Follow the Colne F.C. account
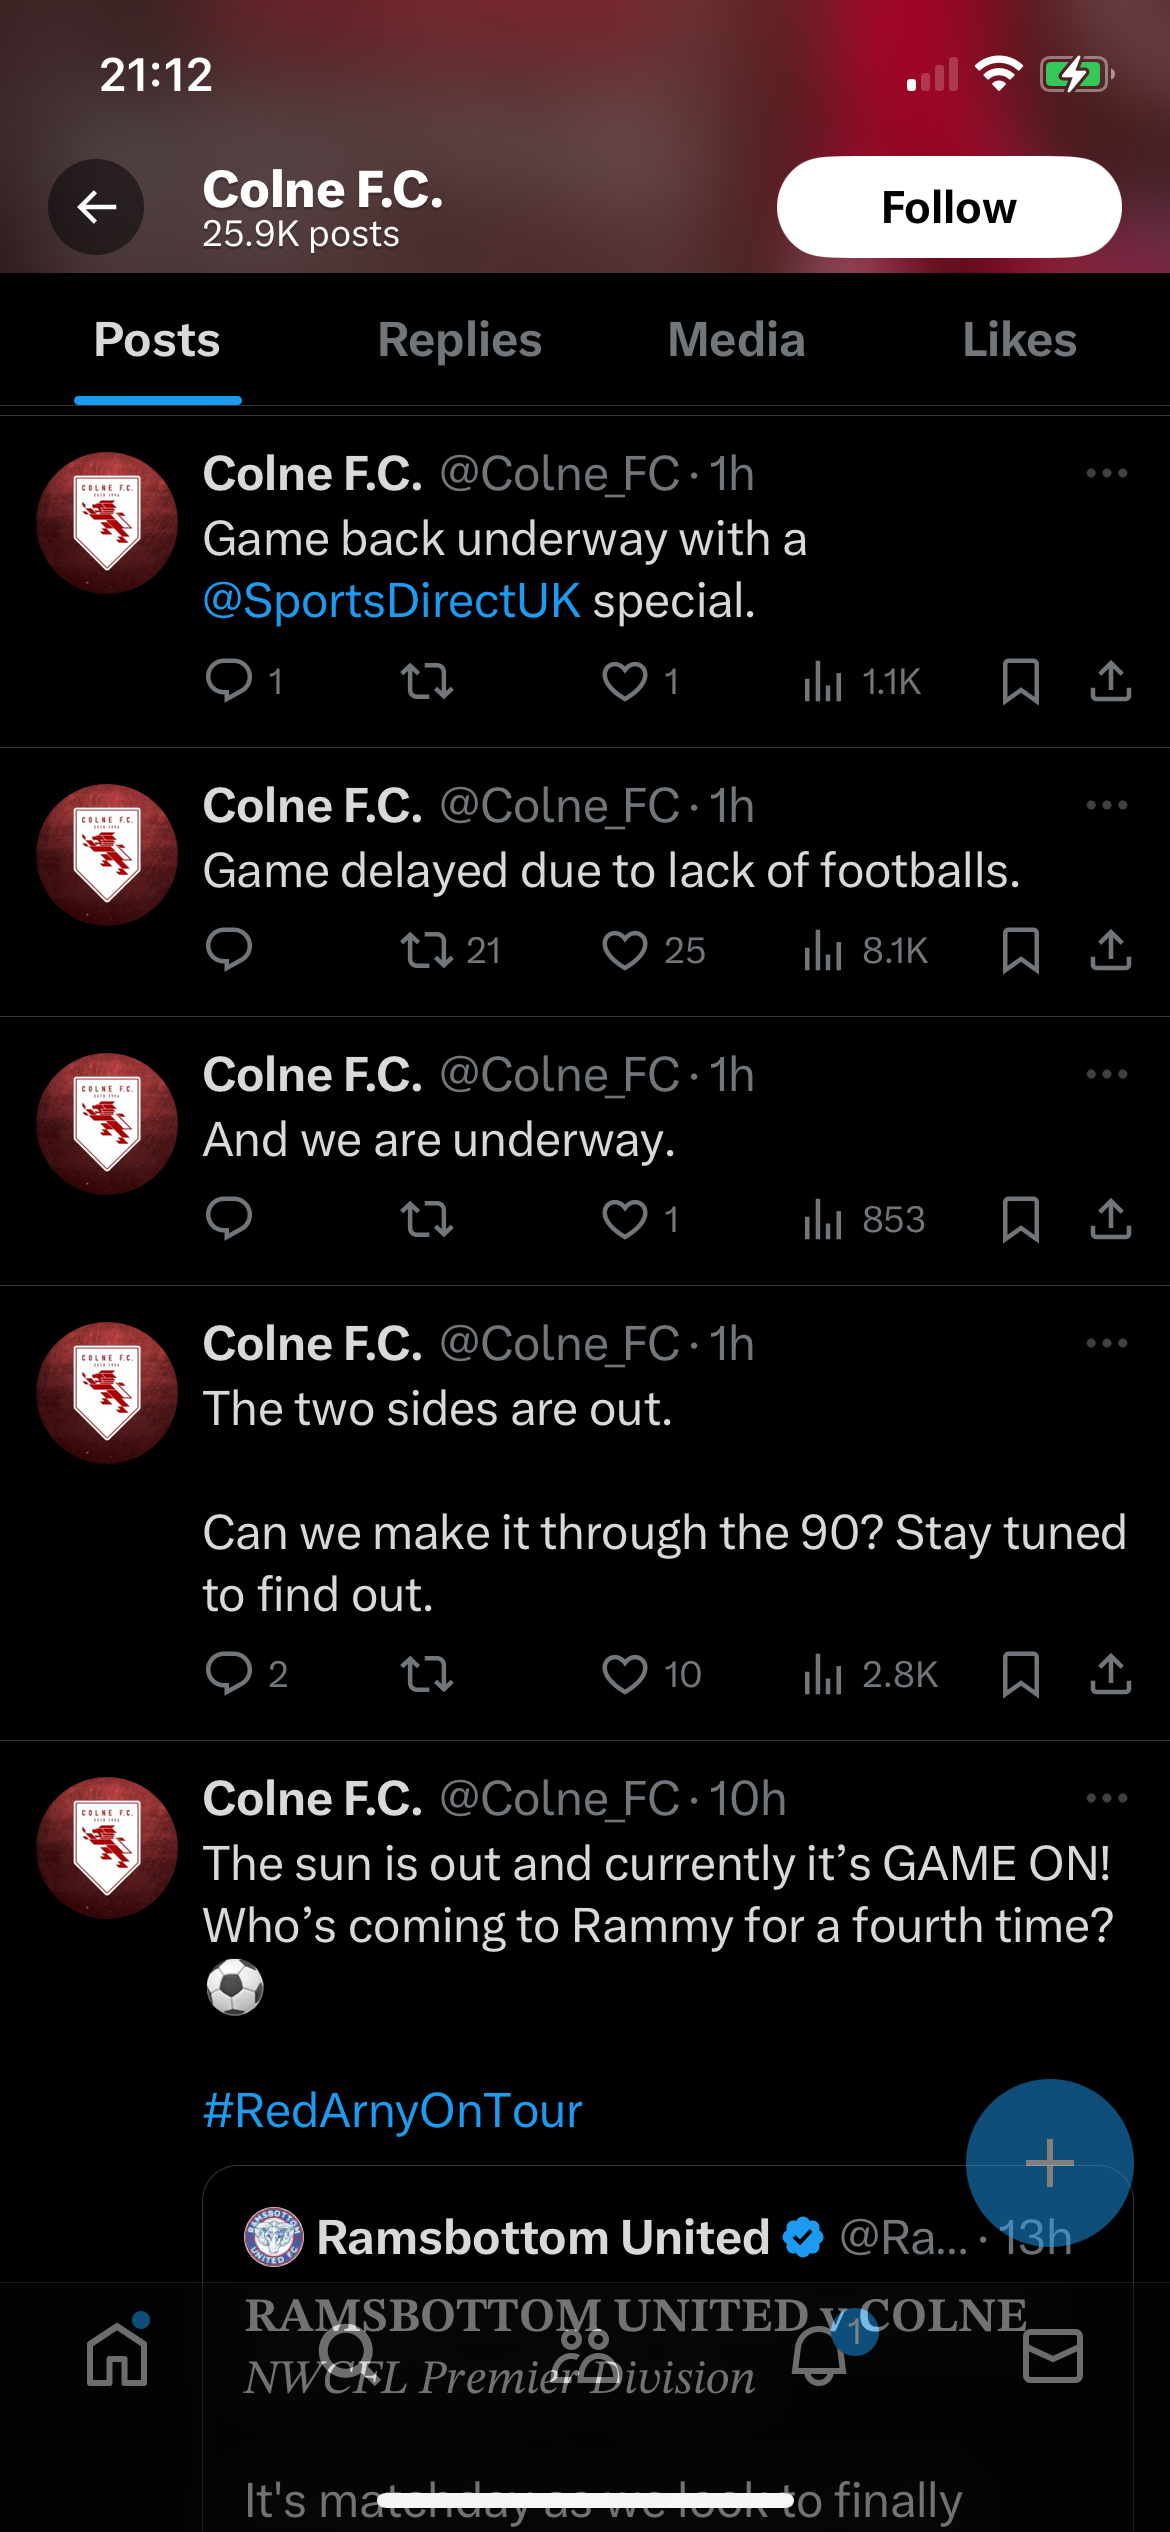Image resolution: width=1170 pixels, height=2532 pixels. pyautogui.click(x=948, y=207)
